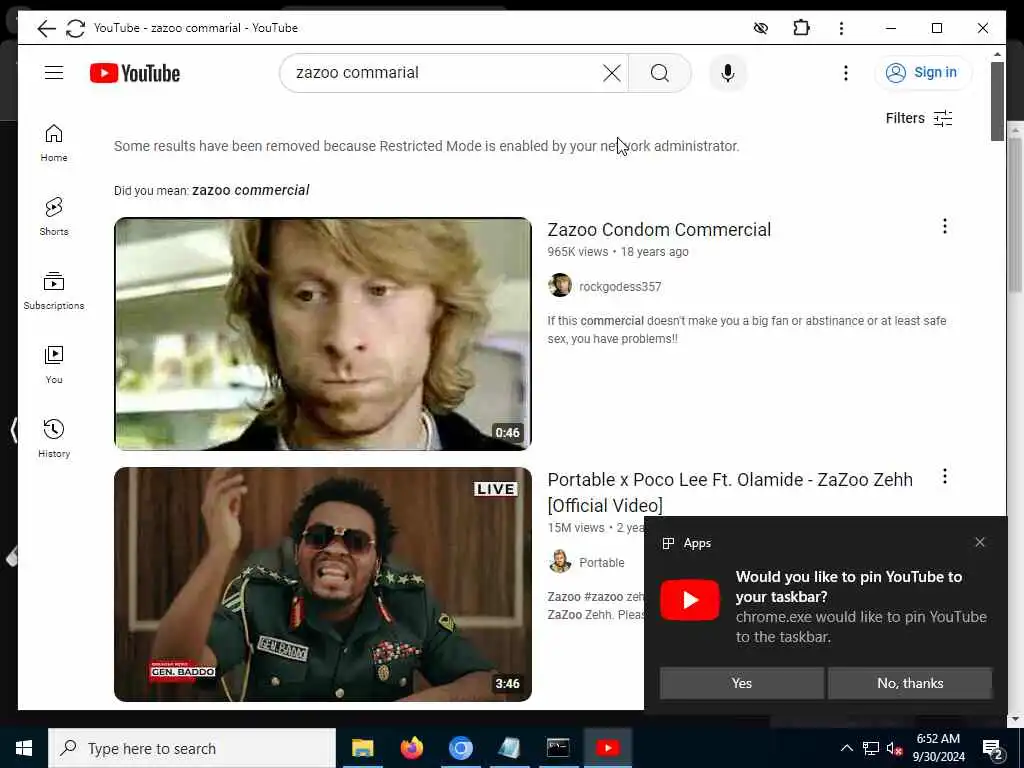Open the Action Center notifications icon
The height and width of the screenshot is (768, 1024).
click(992, 748)
